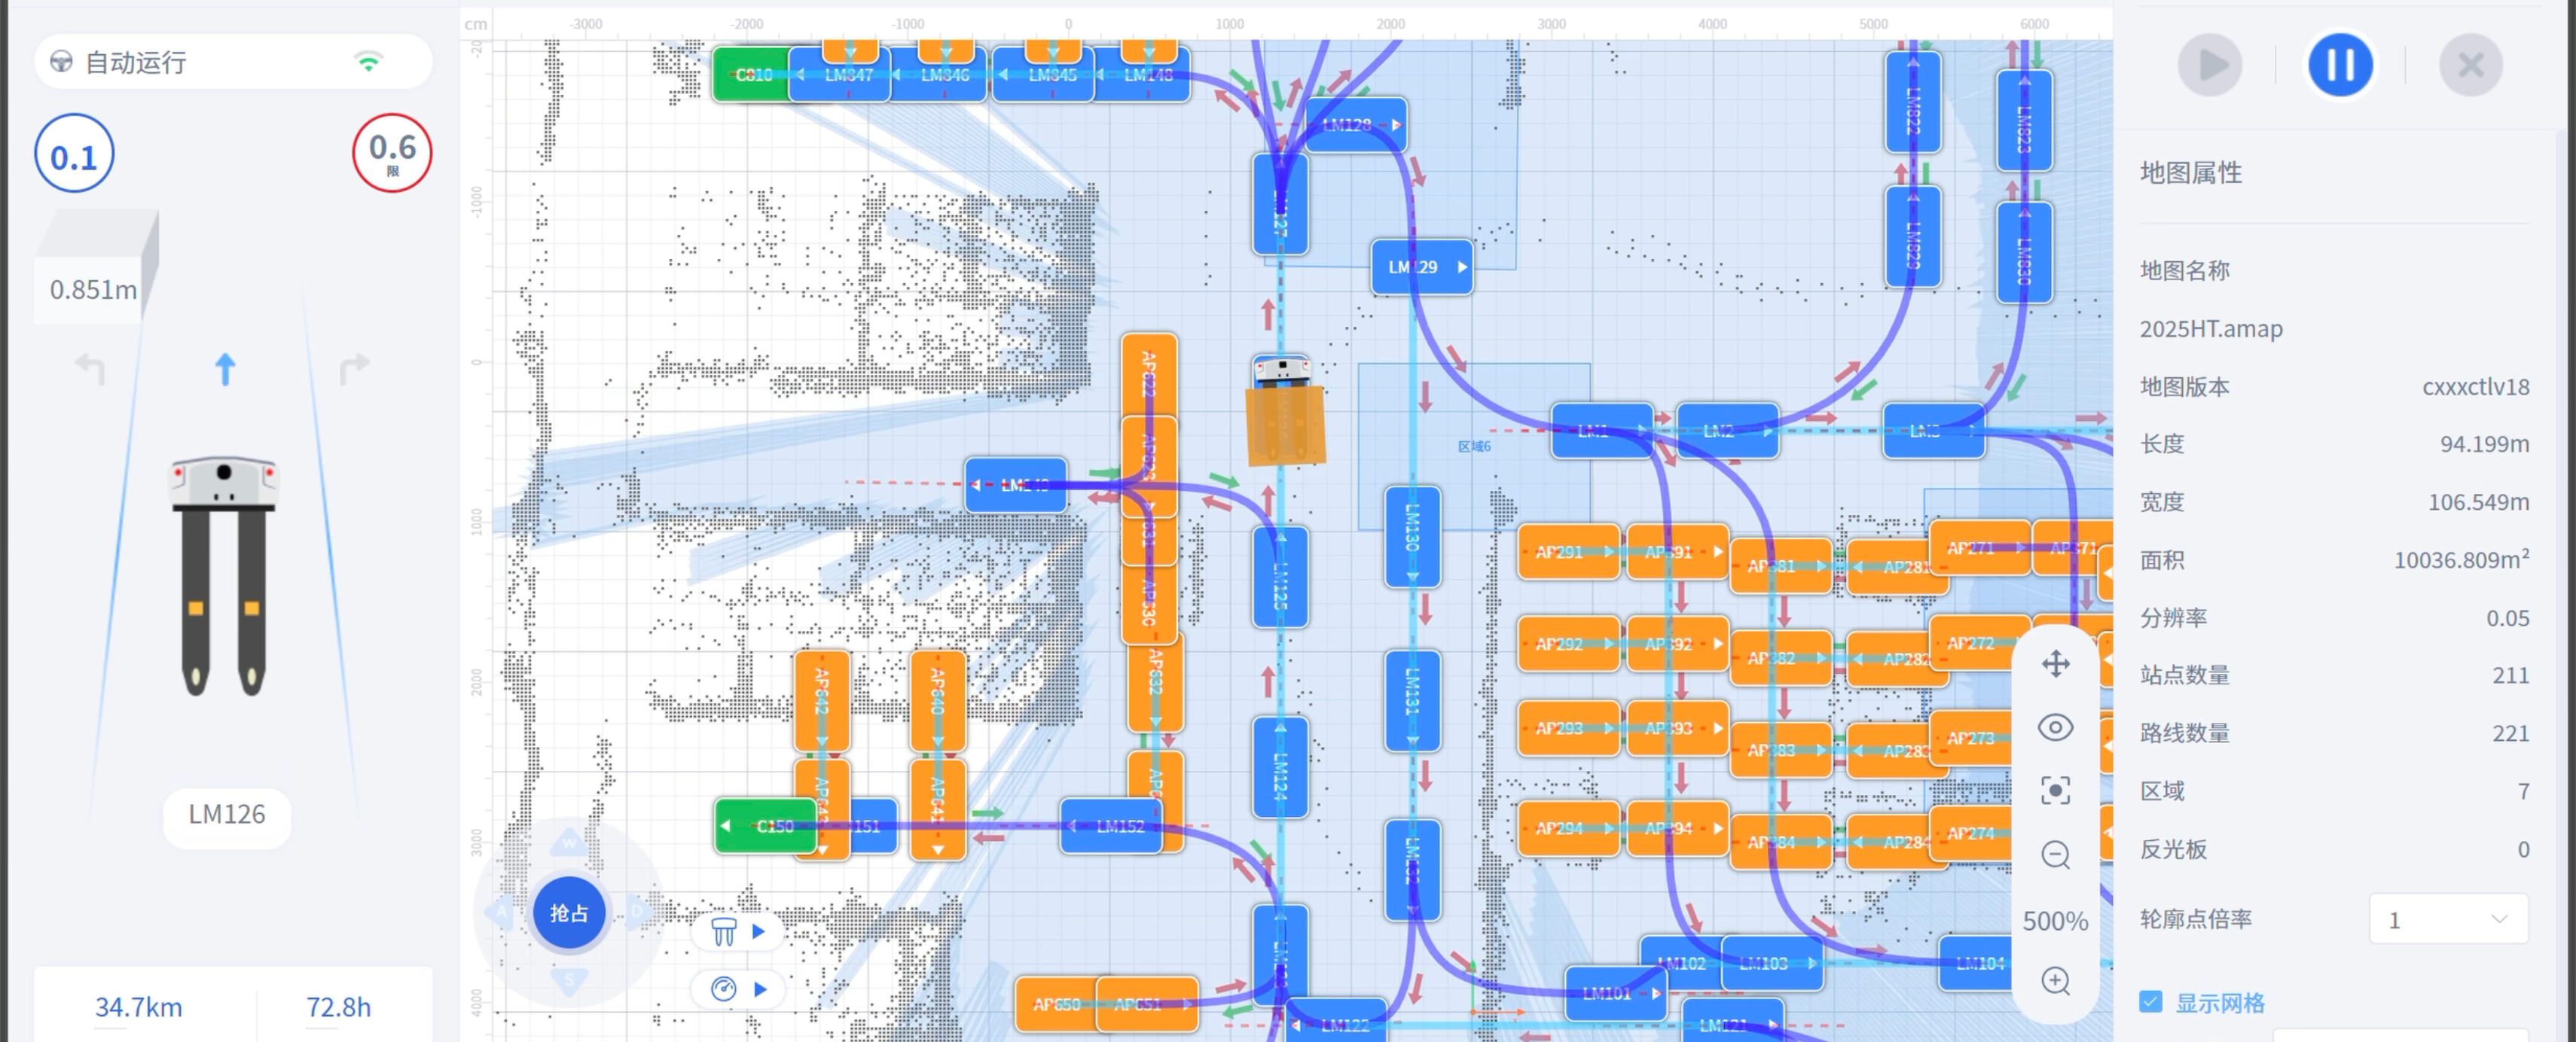
Task: Click the 自动运行 mode selector
Action: click(x=233, y=62)
